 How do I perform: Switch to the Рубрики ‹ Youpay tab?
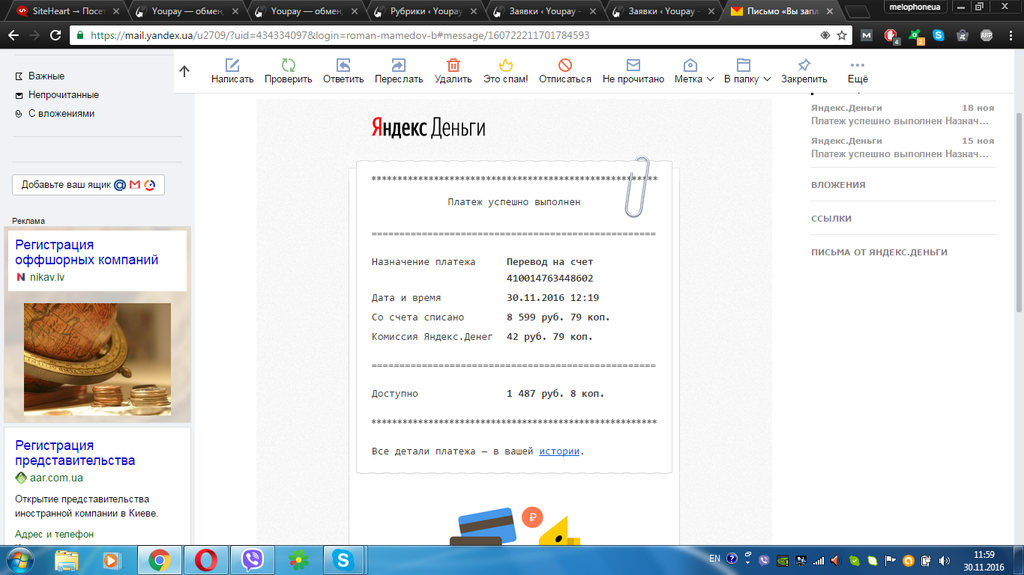pyautogui.click(x=424, y=11)
